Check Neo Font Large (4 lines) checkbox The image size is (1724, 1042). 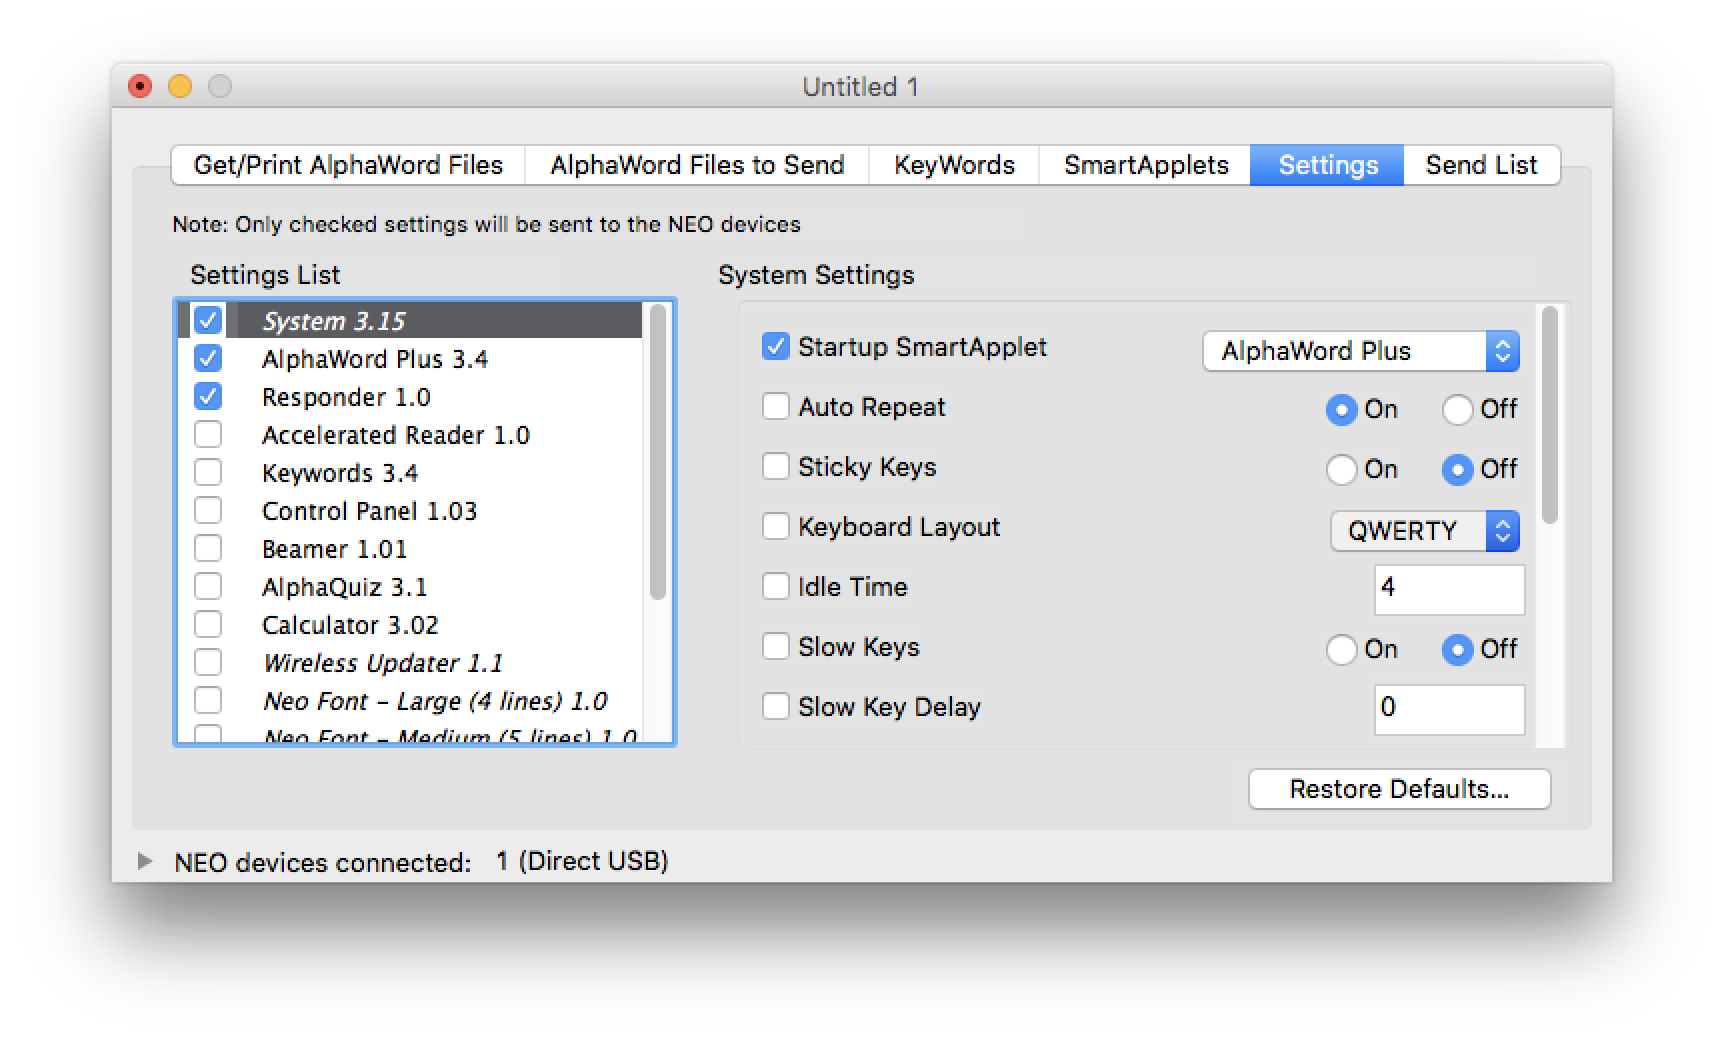(208, 700)
